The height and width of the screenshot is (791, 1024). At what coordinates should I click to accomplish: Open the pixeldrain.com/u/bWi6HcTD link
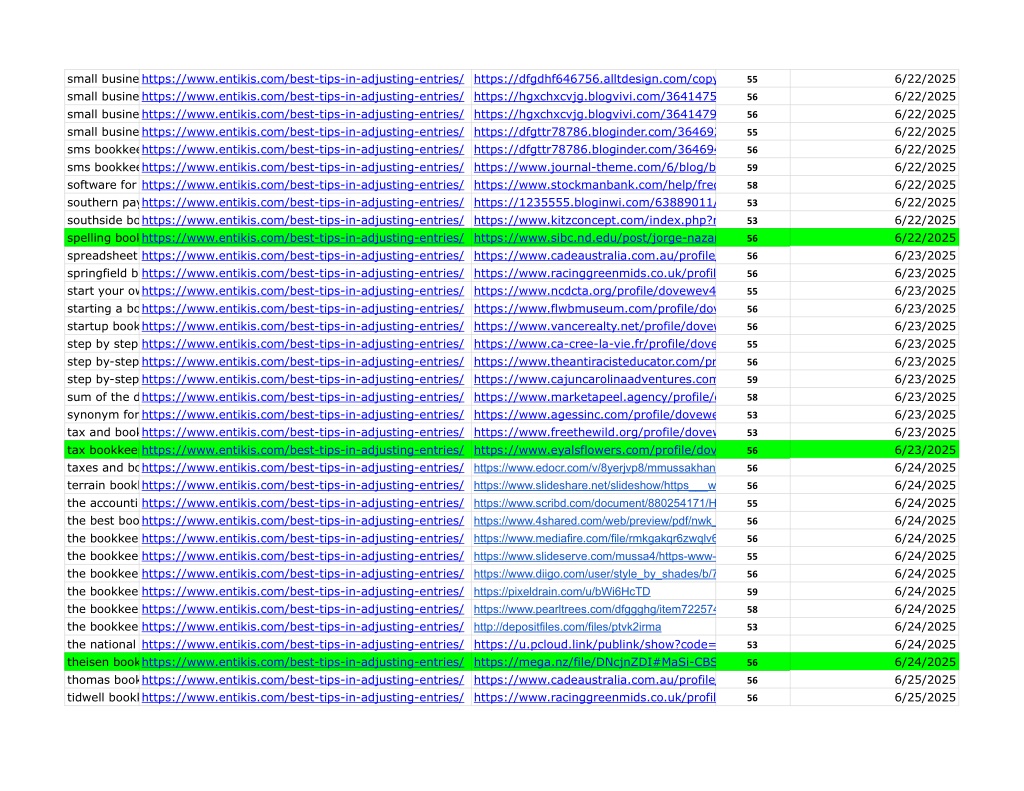(x=562, y=591)
